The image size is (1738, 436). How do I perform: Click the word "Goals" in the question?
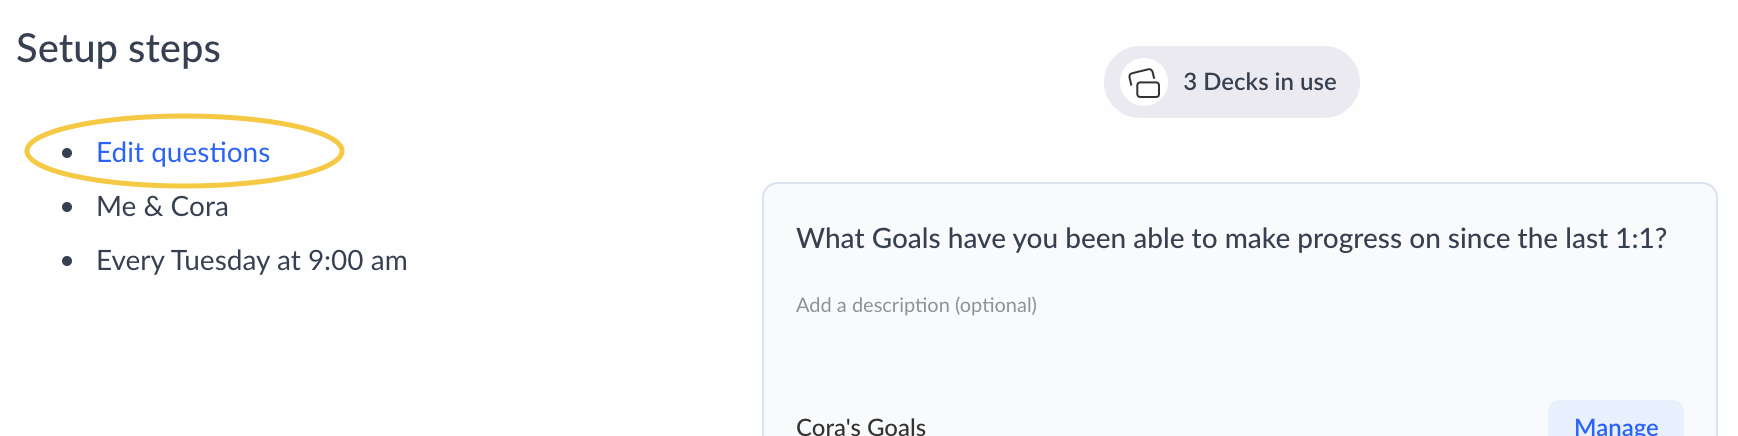tap(906, 239)
